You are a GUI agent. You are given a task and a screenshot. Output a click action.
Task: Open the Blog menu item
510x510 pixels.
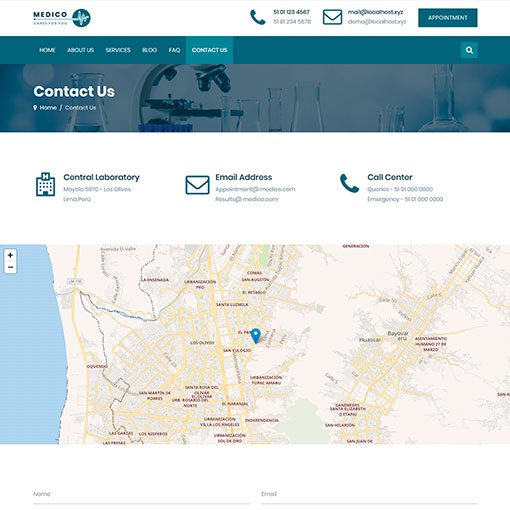[149, 50]
